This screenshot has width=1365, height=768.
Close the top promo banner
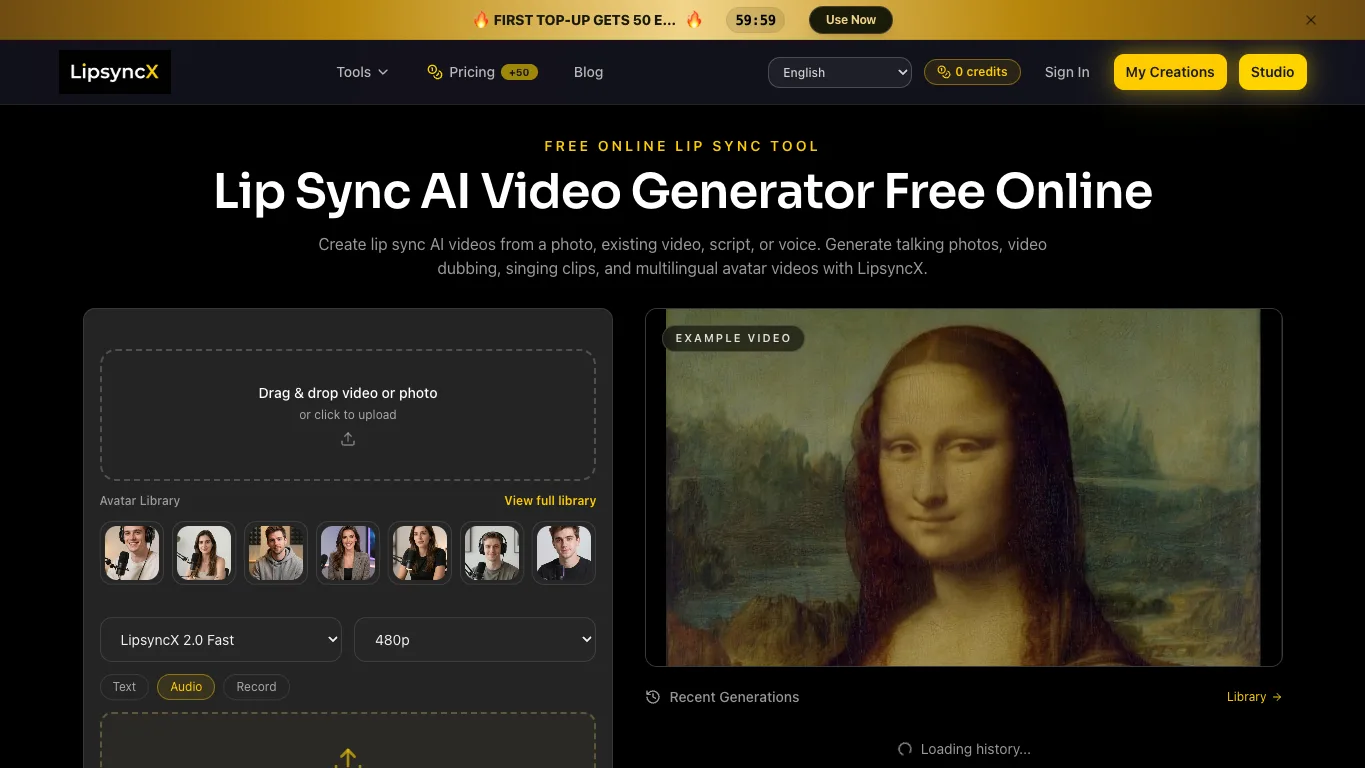(x=1311, y=20)
